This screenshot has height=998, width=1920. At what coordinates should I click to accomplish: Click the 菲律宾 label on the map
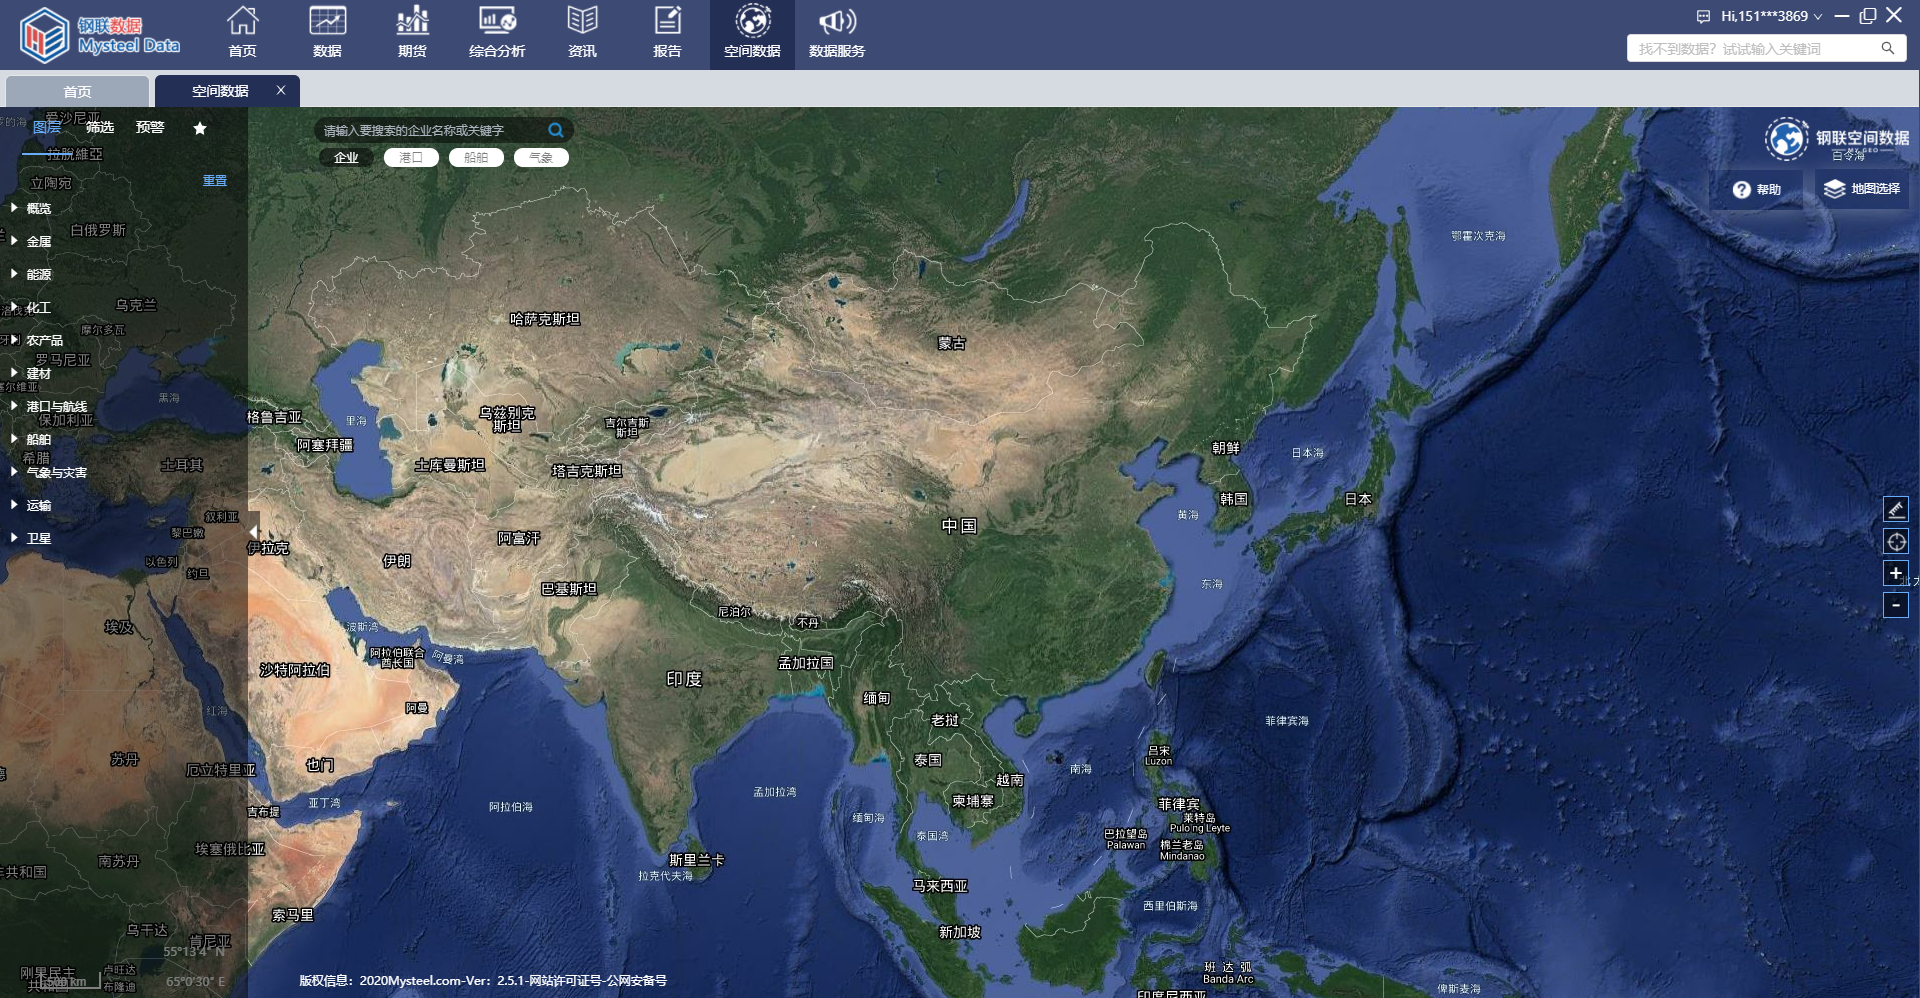click(x=1179, y=804)
